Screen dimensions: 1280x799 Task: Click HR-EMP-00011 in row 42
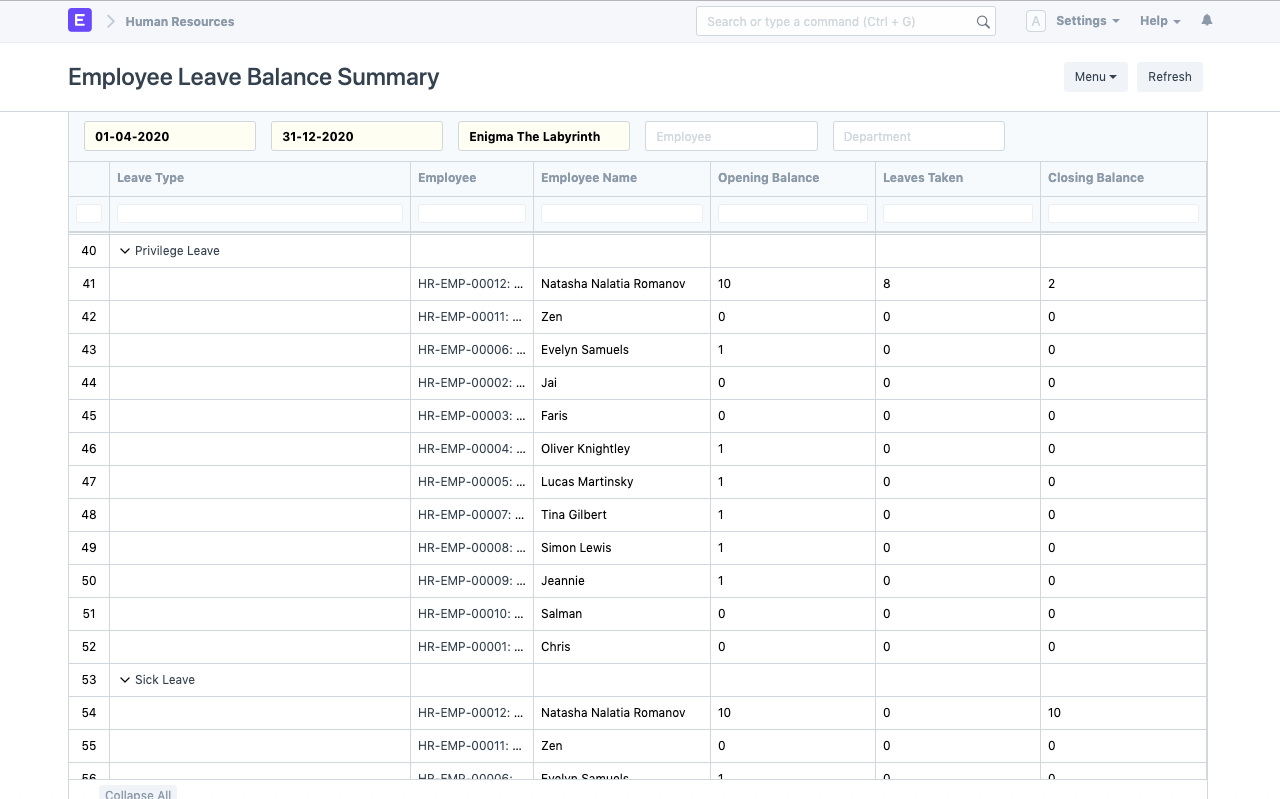tap(472, 317)
